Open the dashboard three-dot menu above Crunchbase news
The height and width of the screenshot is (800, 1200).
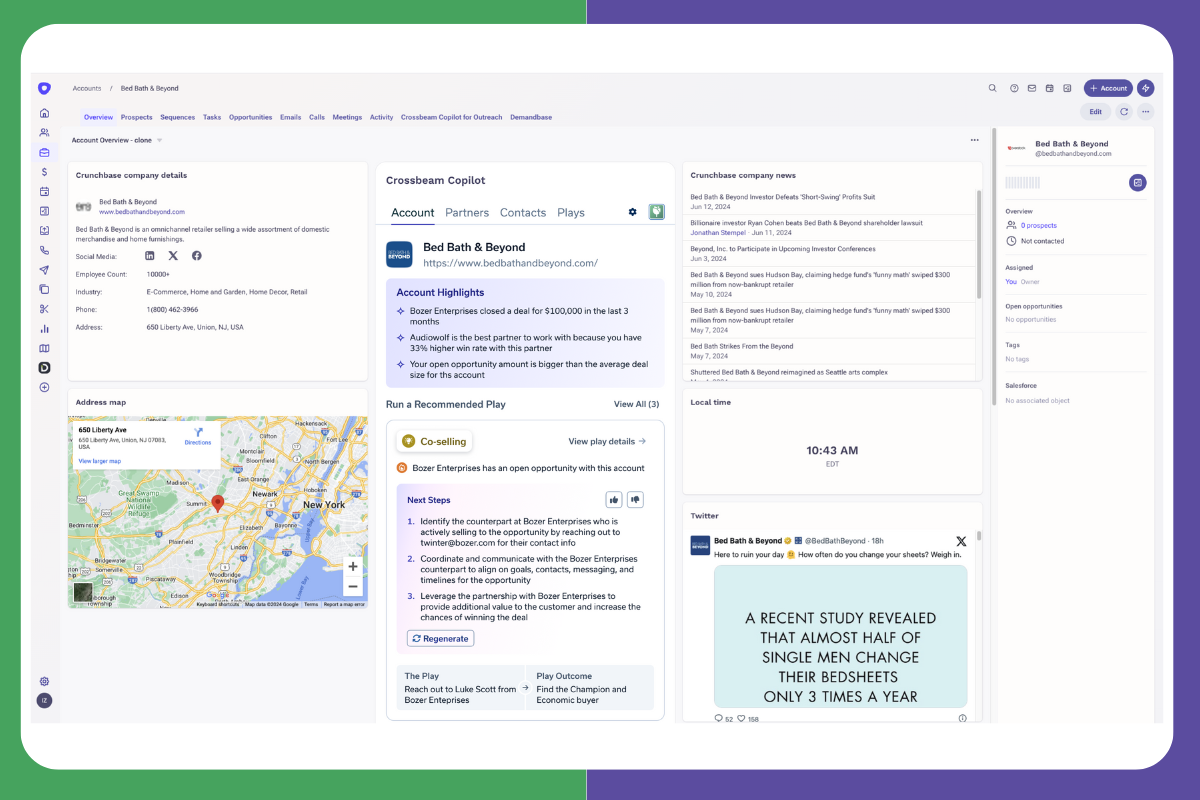coord(974,140)
